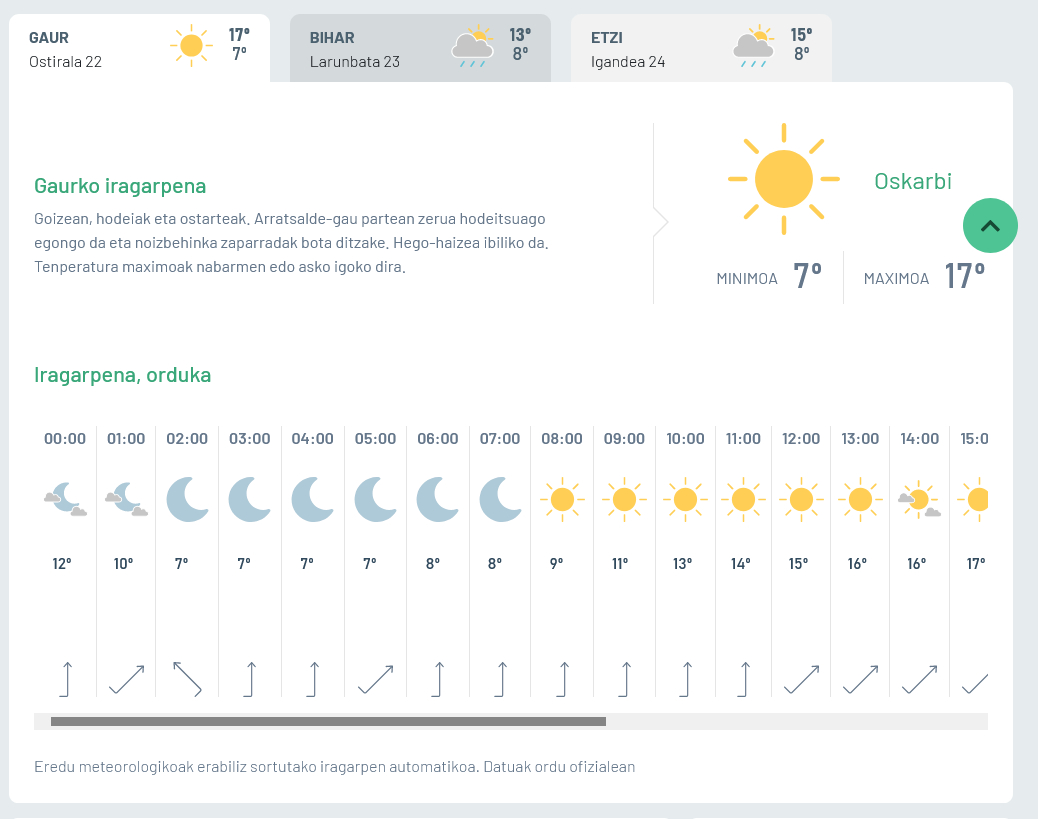Click the MAXIMOA 17° temperature value
1038x819 pixels.
point(964,276)
